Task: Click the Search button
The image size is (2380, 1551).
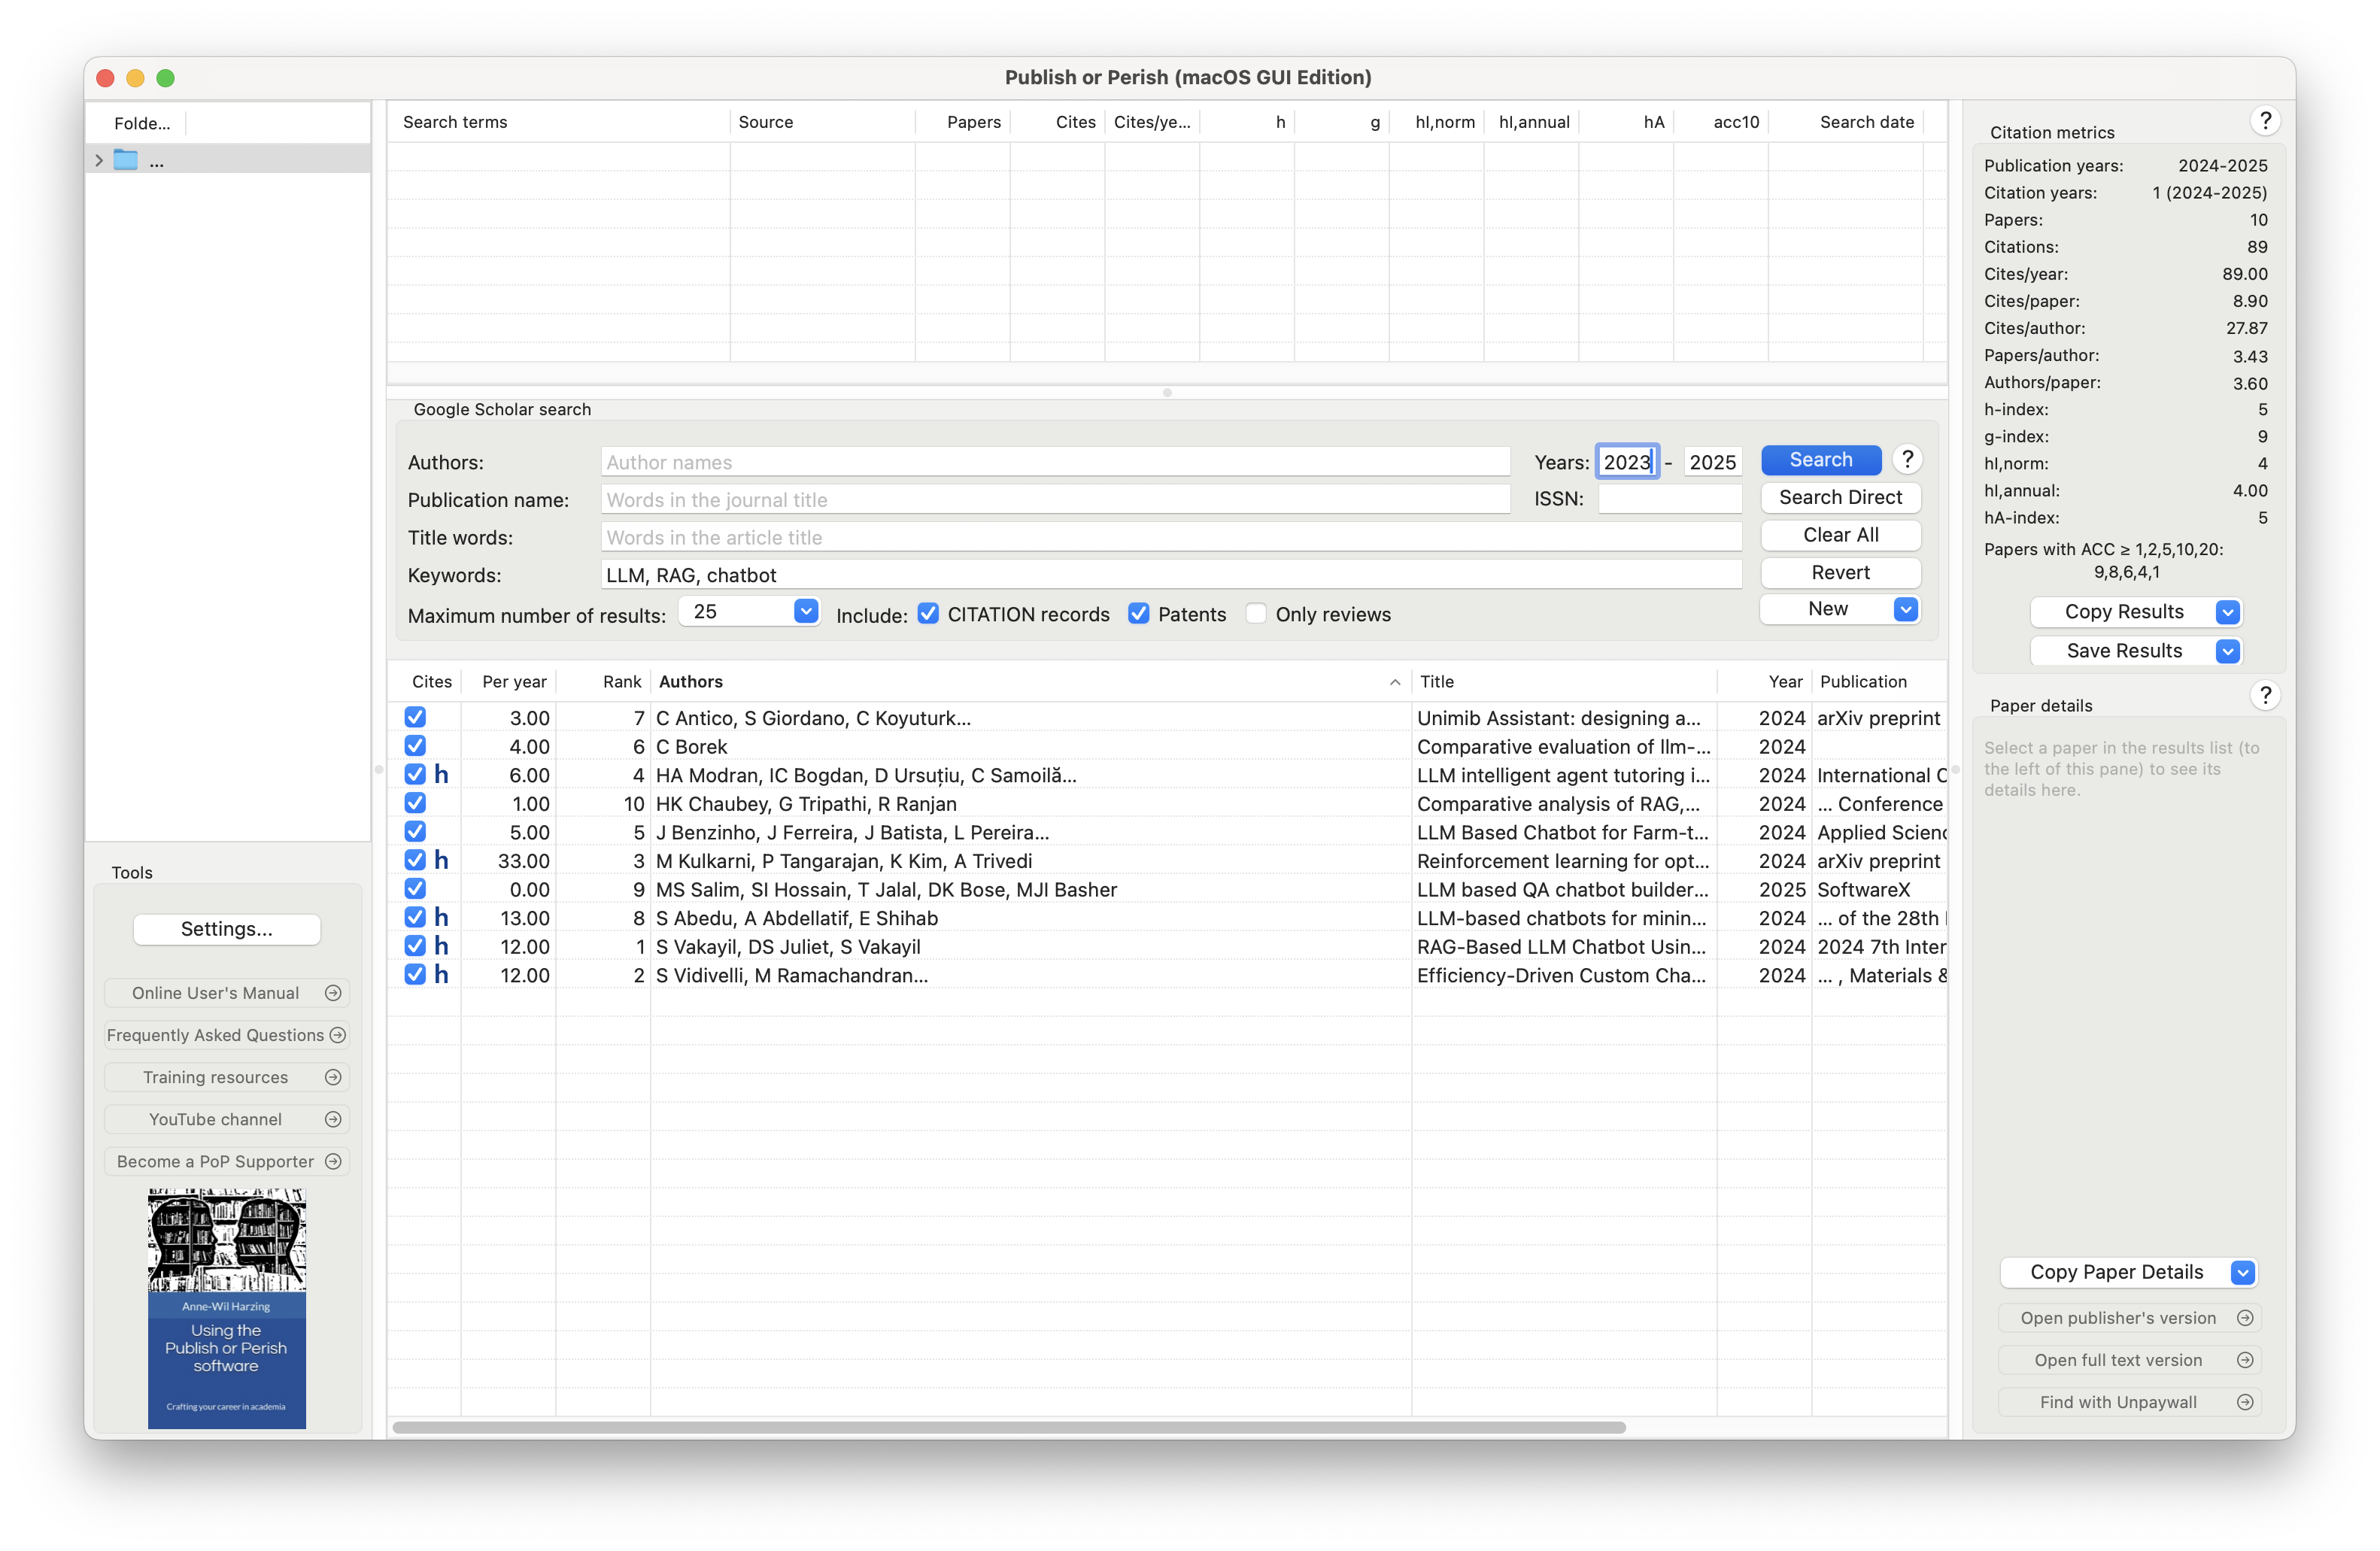Action: [x=1820, y=459]
